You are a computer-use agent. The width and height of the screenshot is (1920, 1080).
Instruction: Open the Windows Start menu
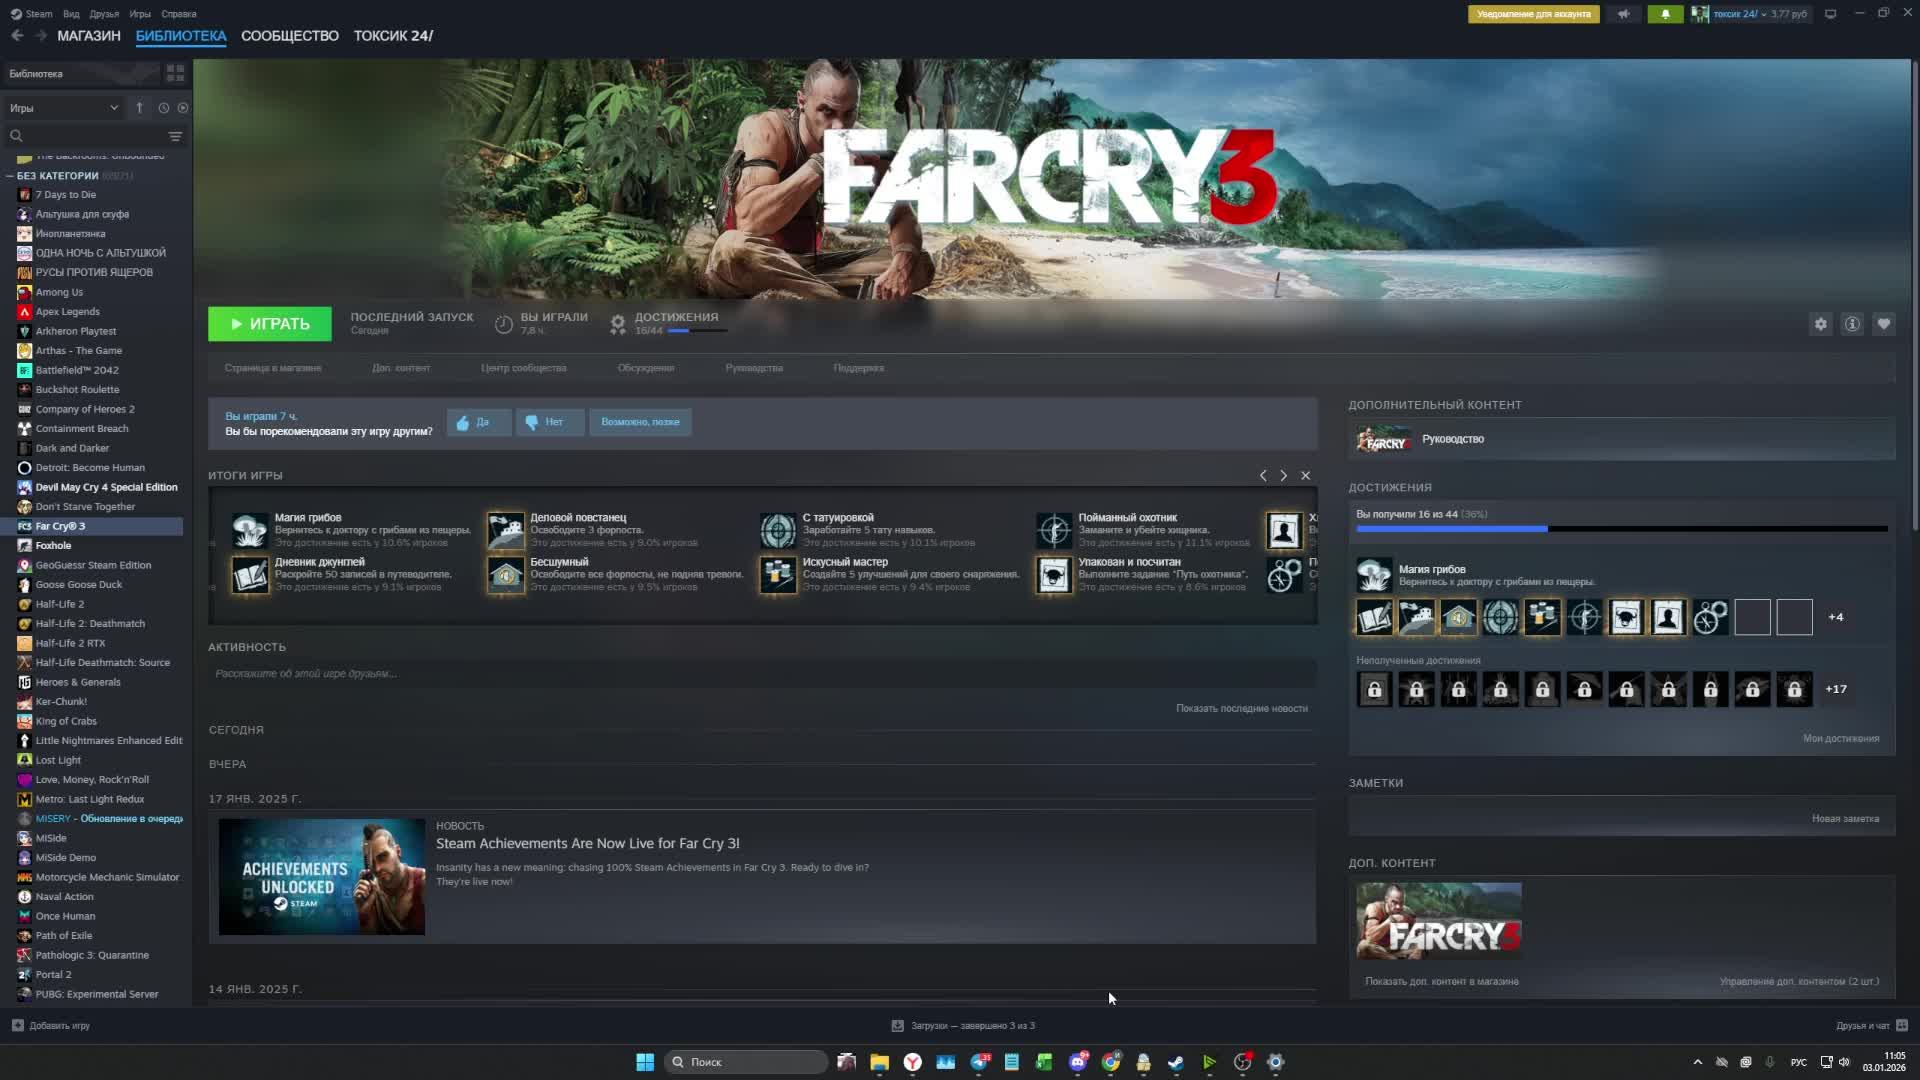pos(645,1062)
